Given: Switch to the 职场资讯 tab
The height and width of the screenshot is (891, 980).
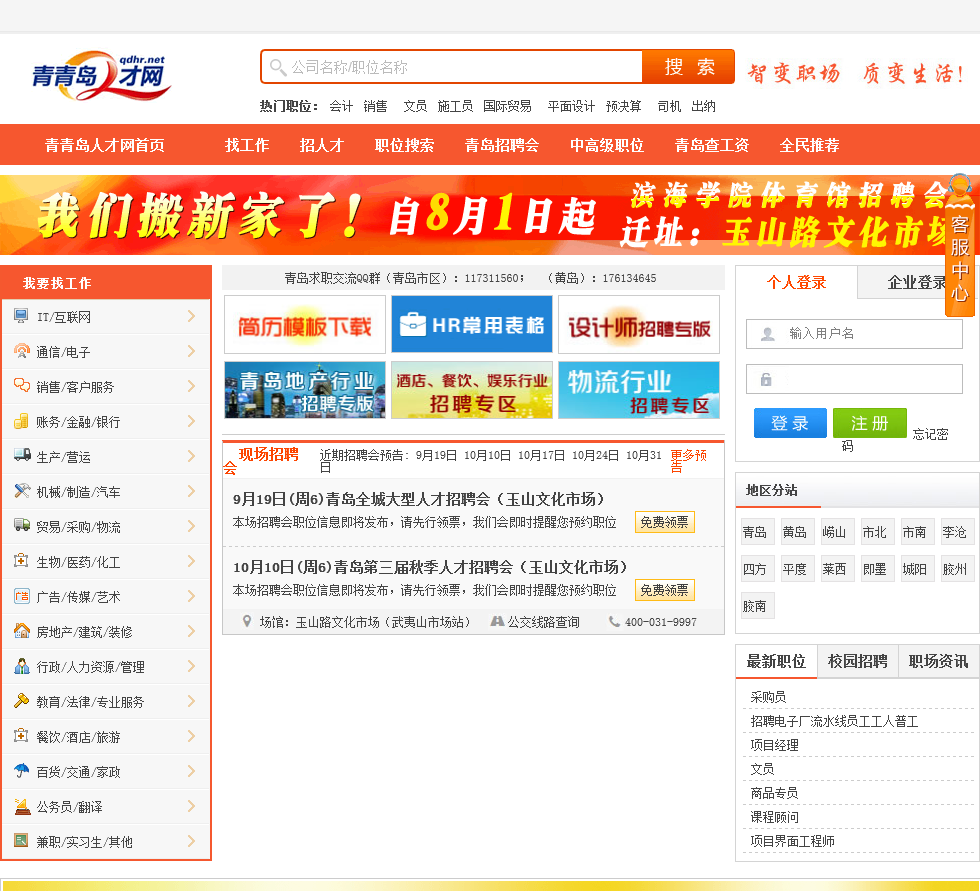Looking at the screenshot, I should (x=938, y=661).
